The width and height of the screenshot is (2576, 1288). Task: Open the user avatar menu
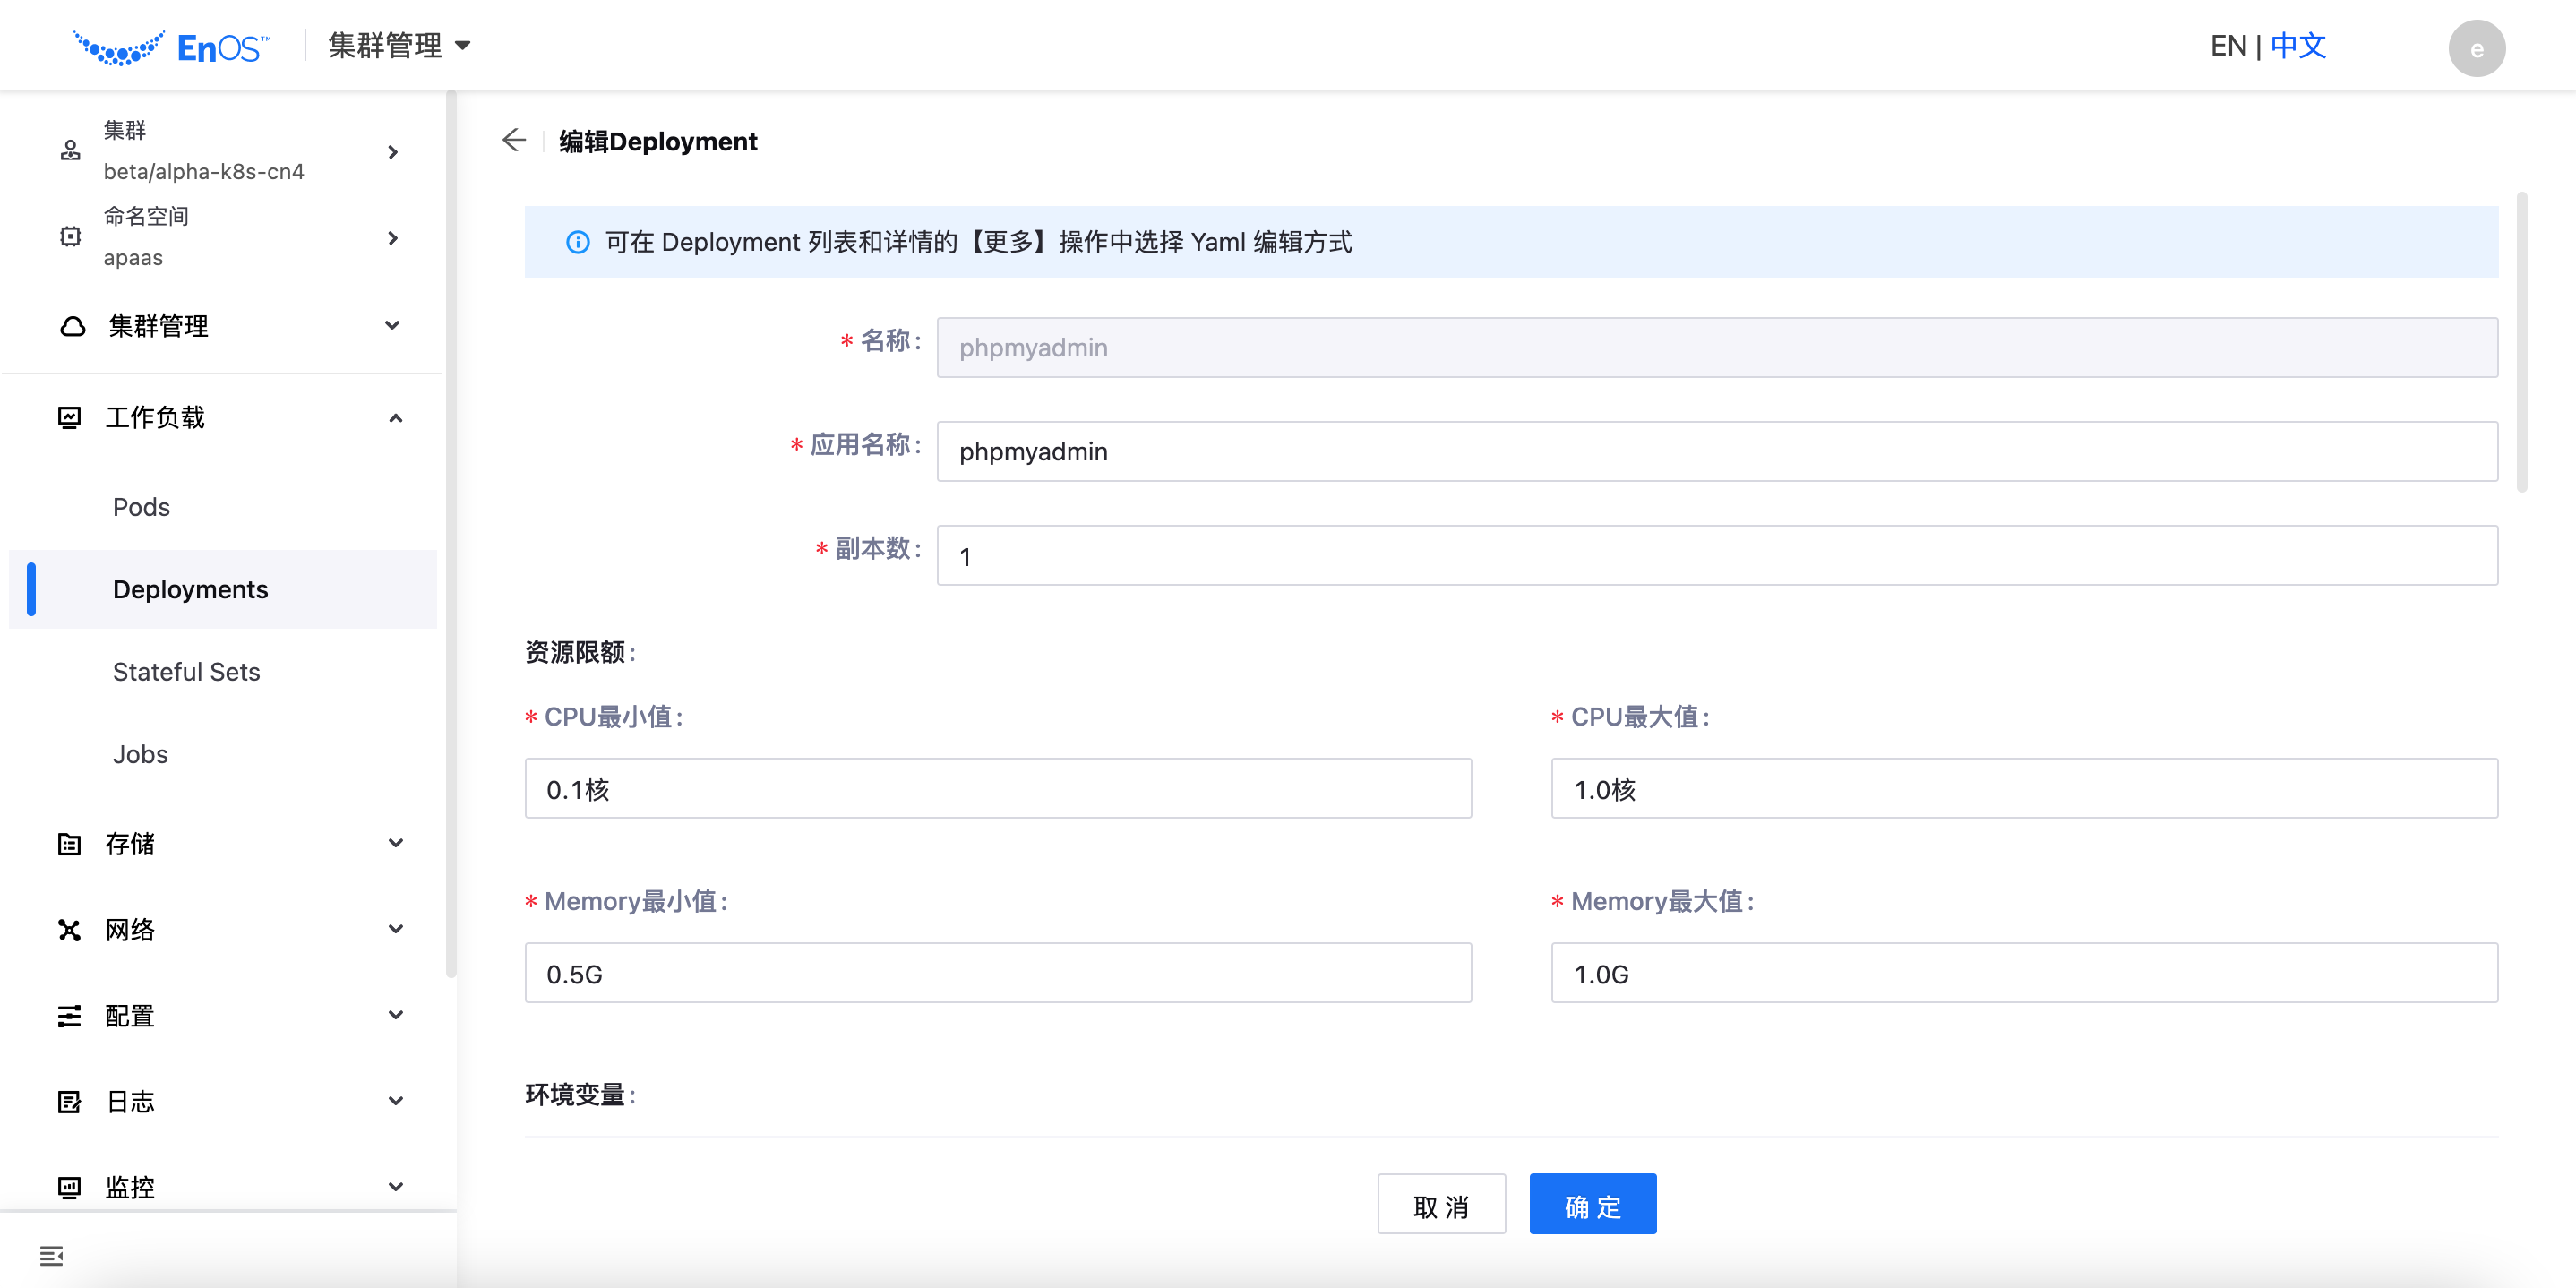[x=2475, y=48]
